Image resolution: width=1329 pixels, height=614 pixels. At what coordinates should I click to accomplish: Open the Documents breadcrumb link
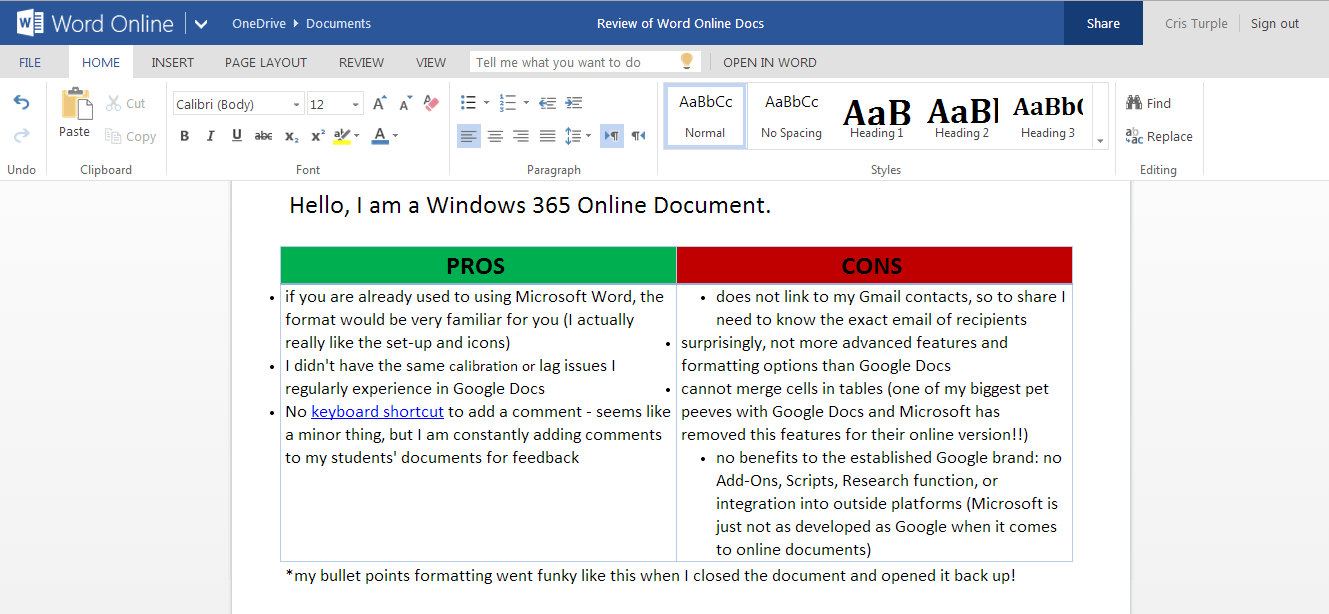(x=338, y=23)
